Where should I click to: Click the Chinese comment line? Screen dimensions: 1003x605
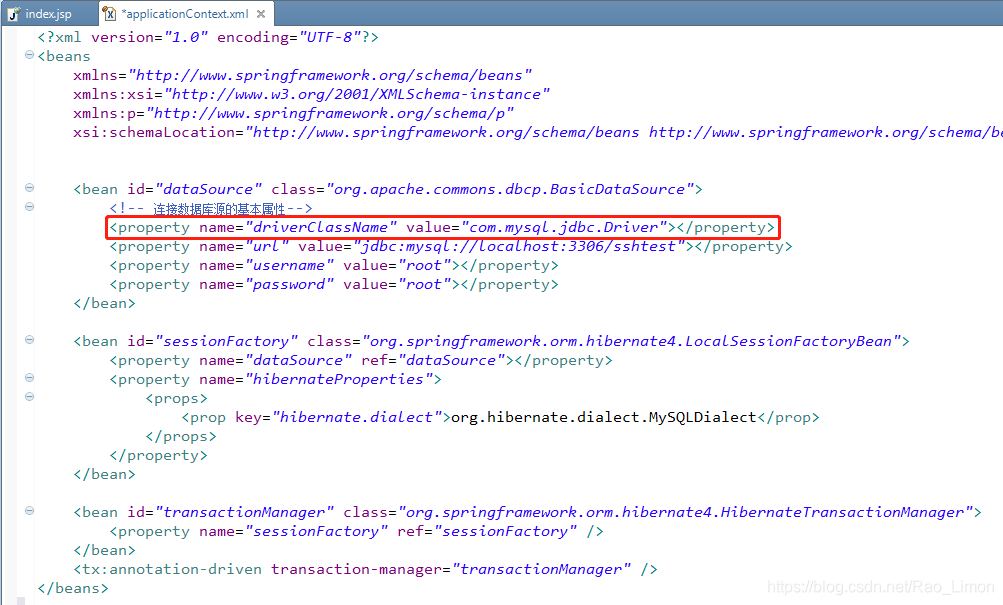pos(210,208)
